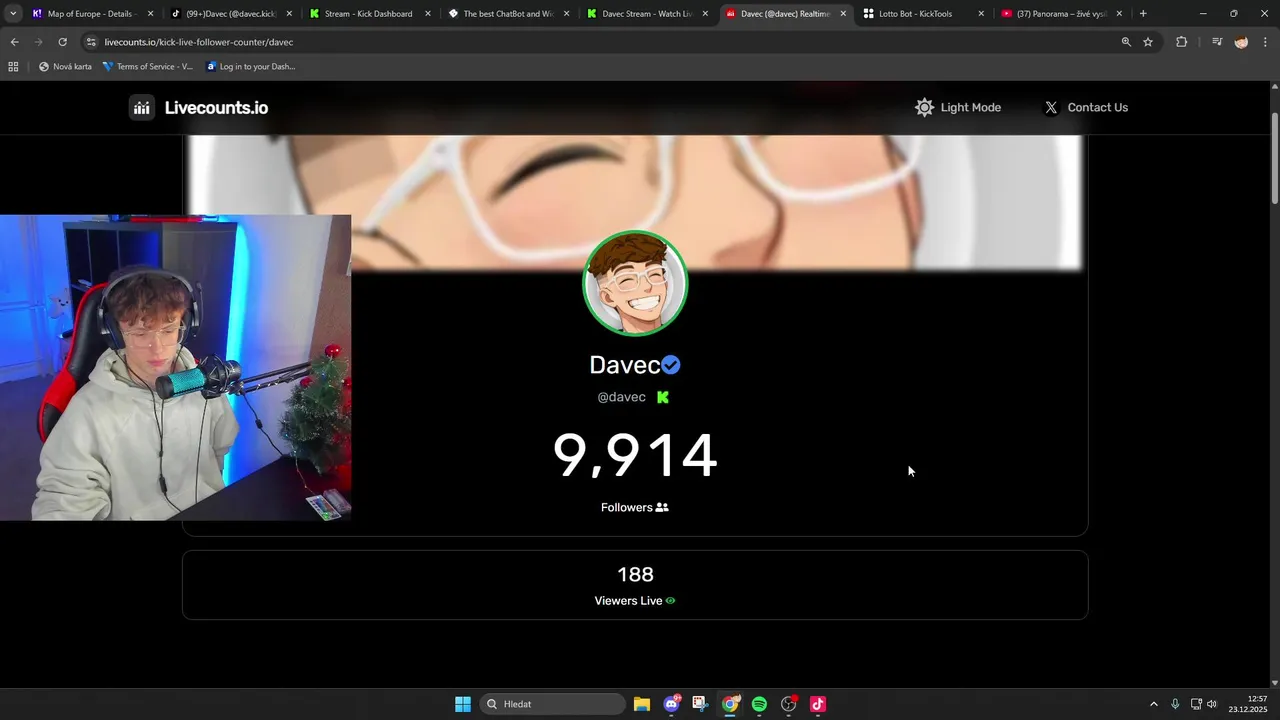
Task: Click the network icon in system tray
Action: coord(1196,704)
